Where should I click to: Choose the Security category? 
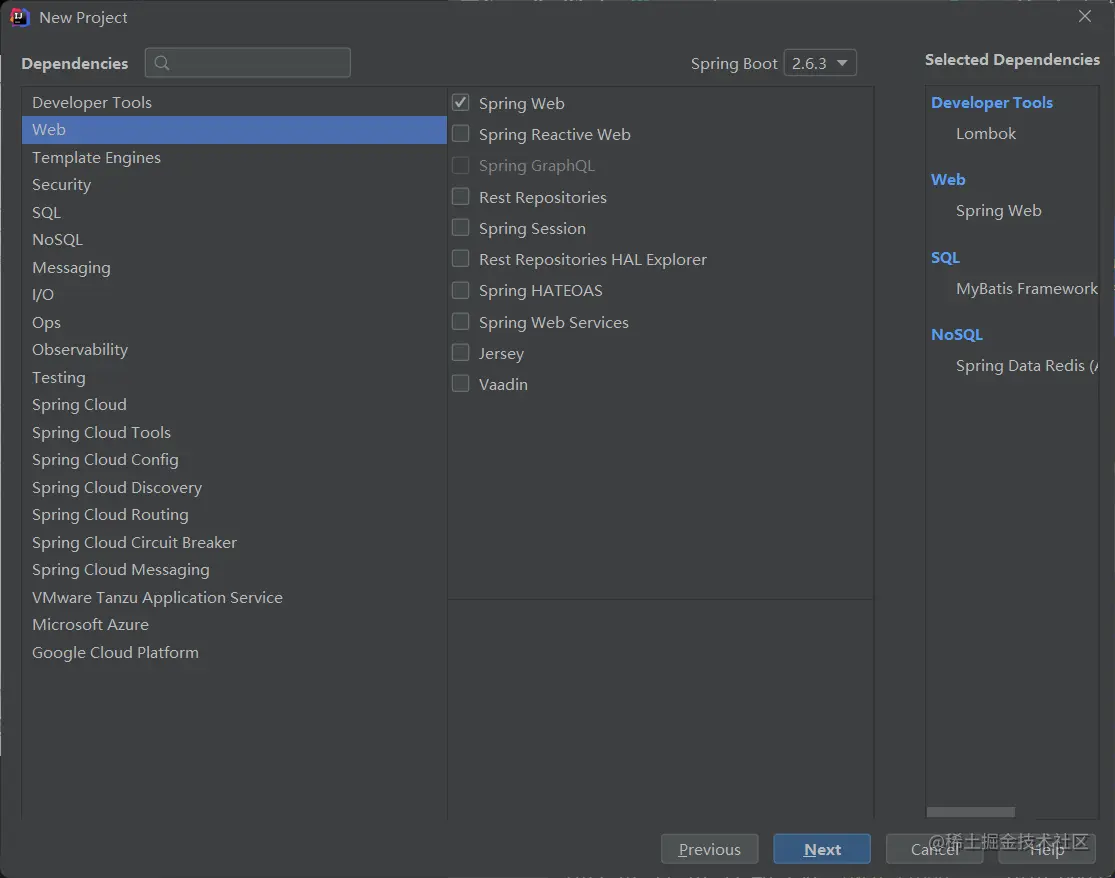[x=234, y=185]
